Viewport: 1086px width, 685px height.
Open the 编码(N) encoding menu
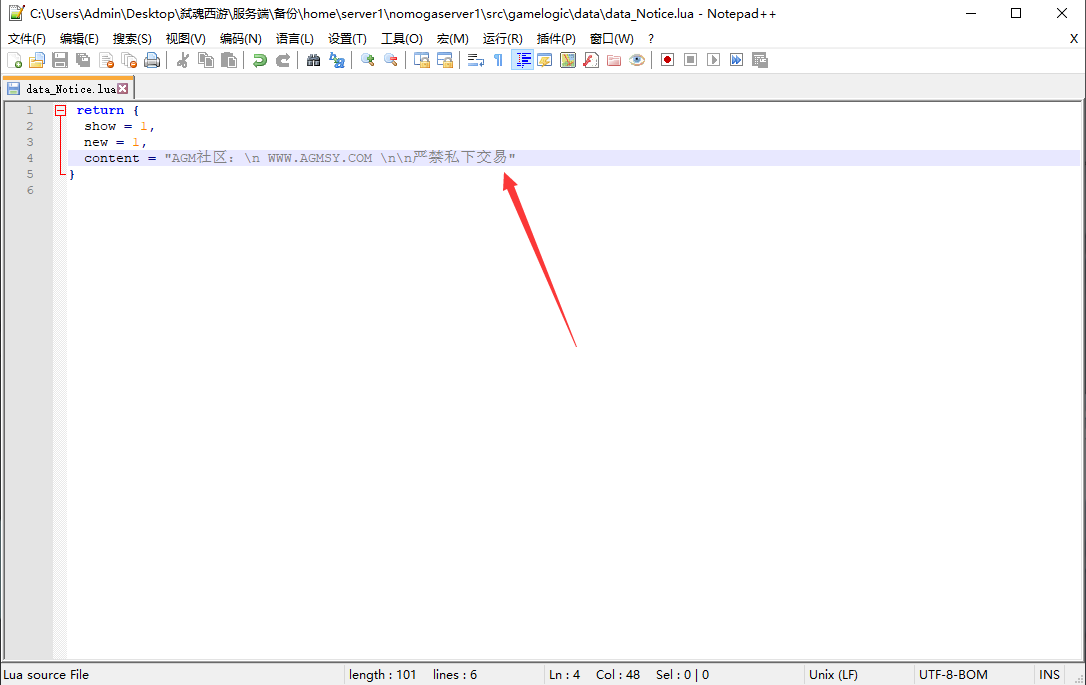tap(240, 38)
